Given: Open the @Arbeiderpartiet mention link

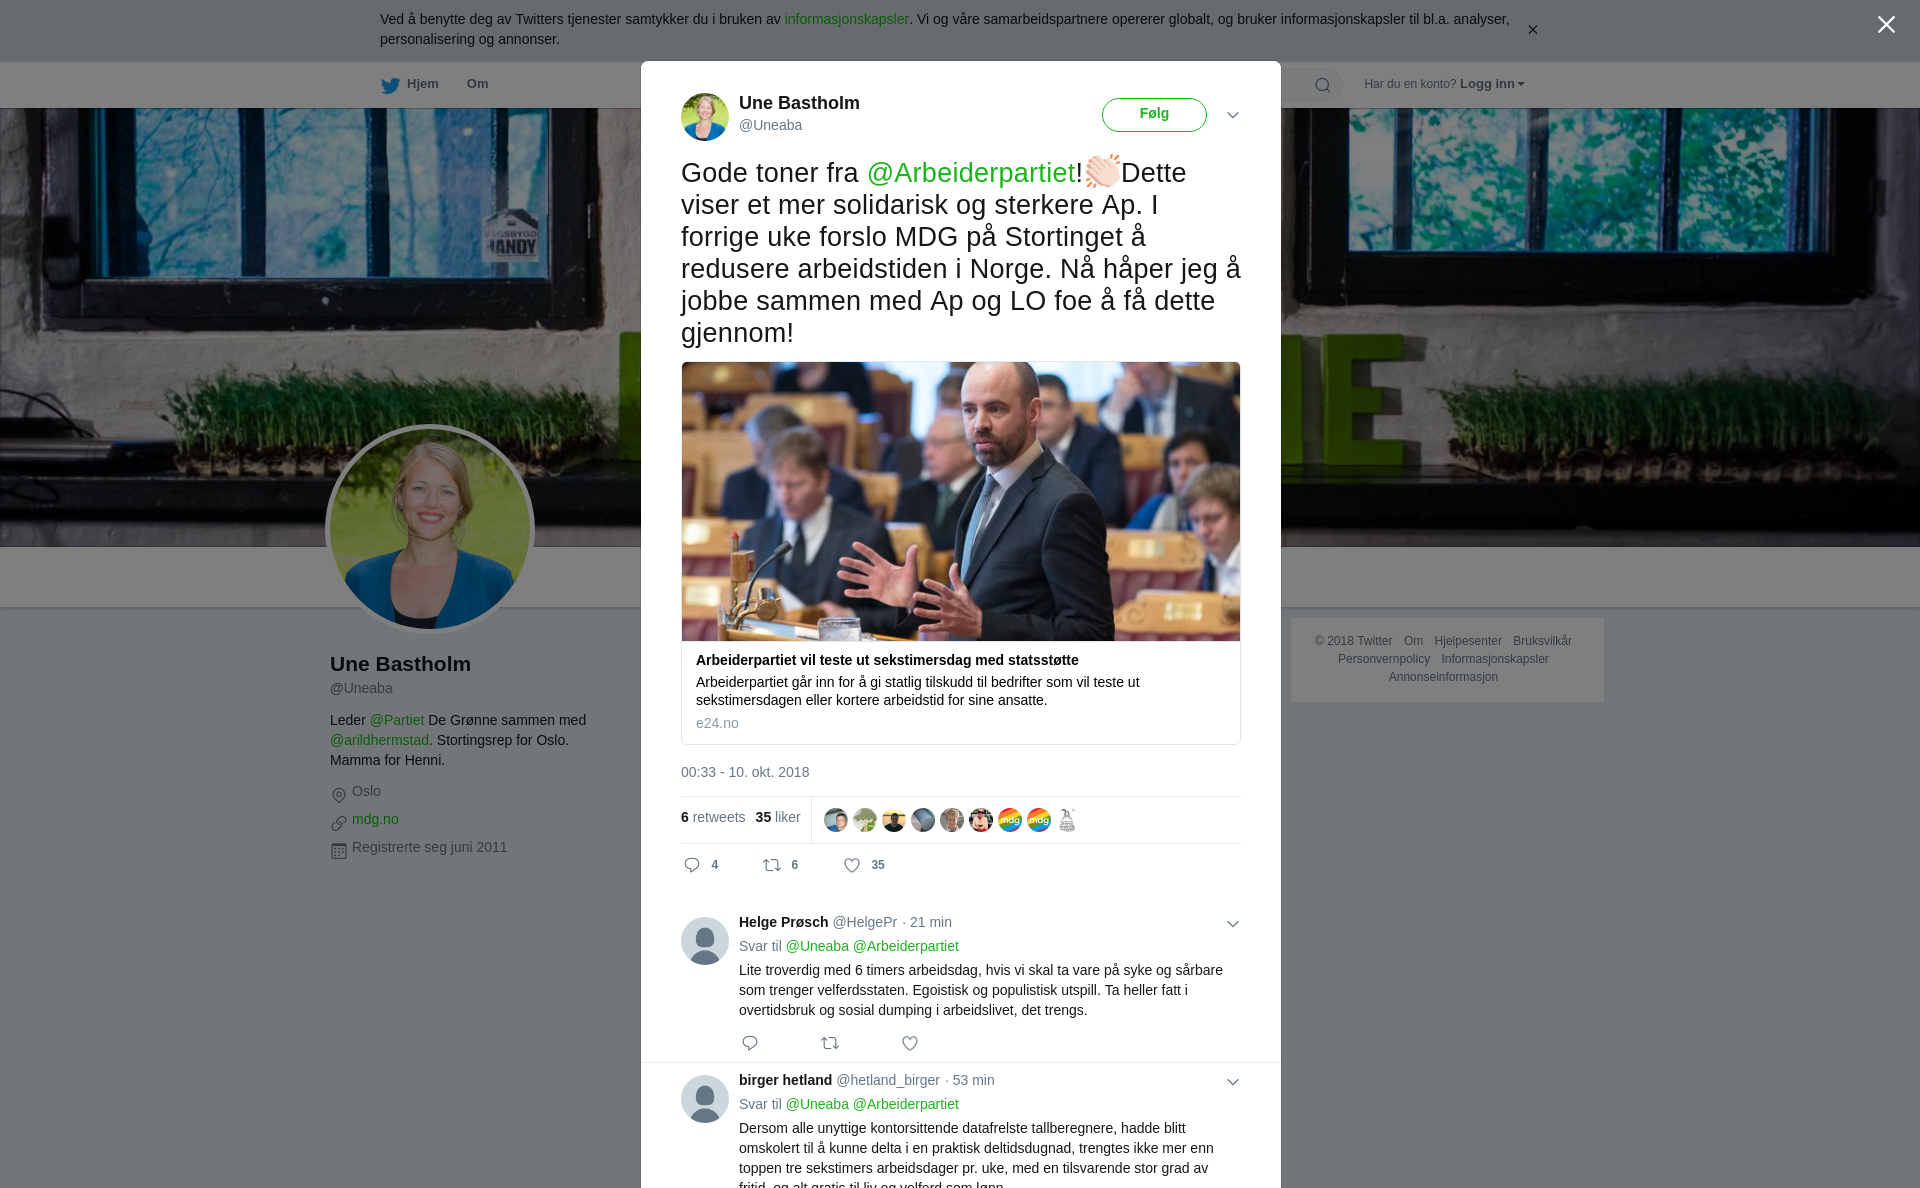Looking at the screenshot, I should [971, 173].
